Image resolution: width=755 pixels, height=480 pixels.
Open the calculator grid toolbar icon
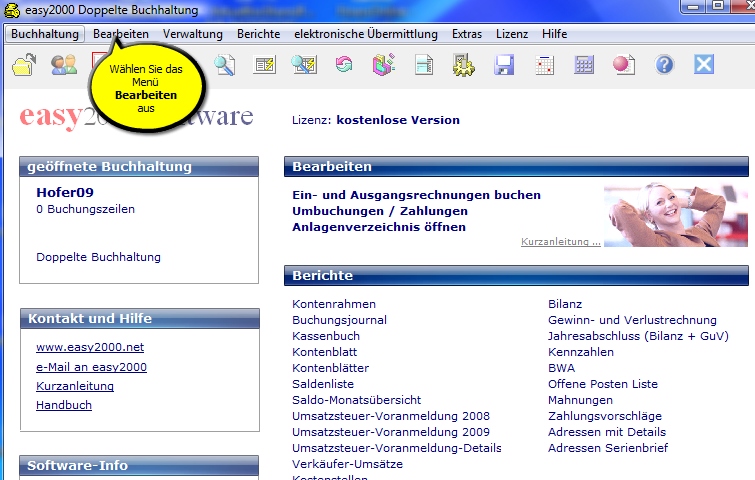pos(584,65)
